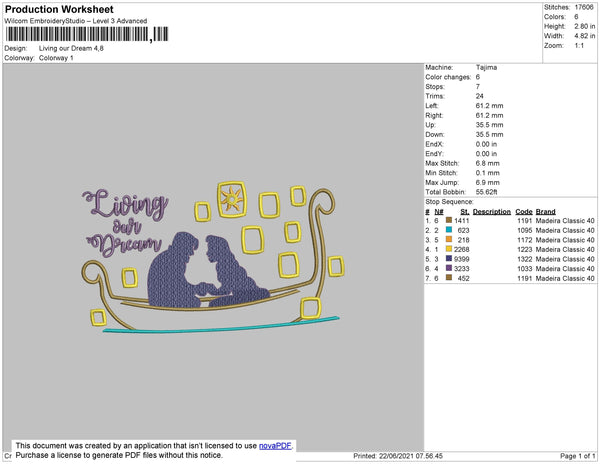Image resolution: width=600 pixels, height=464 pixels.
Task: Select the colorway value 'Colorway 1'
Action: click(56, 58)
